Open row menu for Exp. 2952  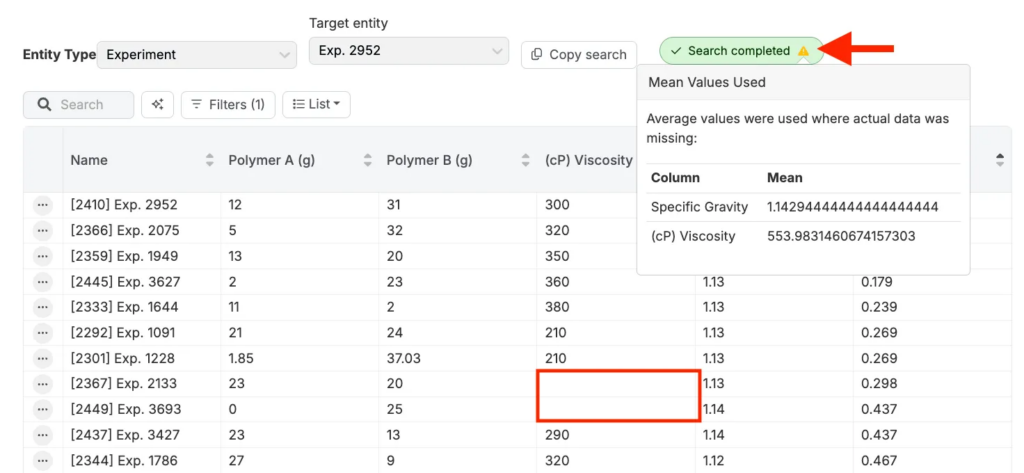[42, 205]
